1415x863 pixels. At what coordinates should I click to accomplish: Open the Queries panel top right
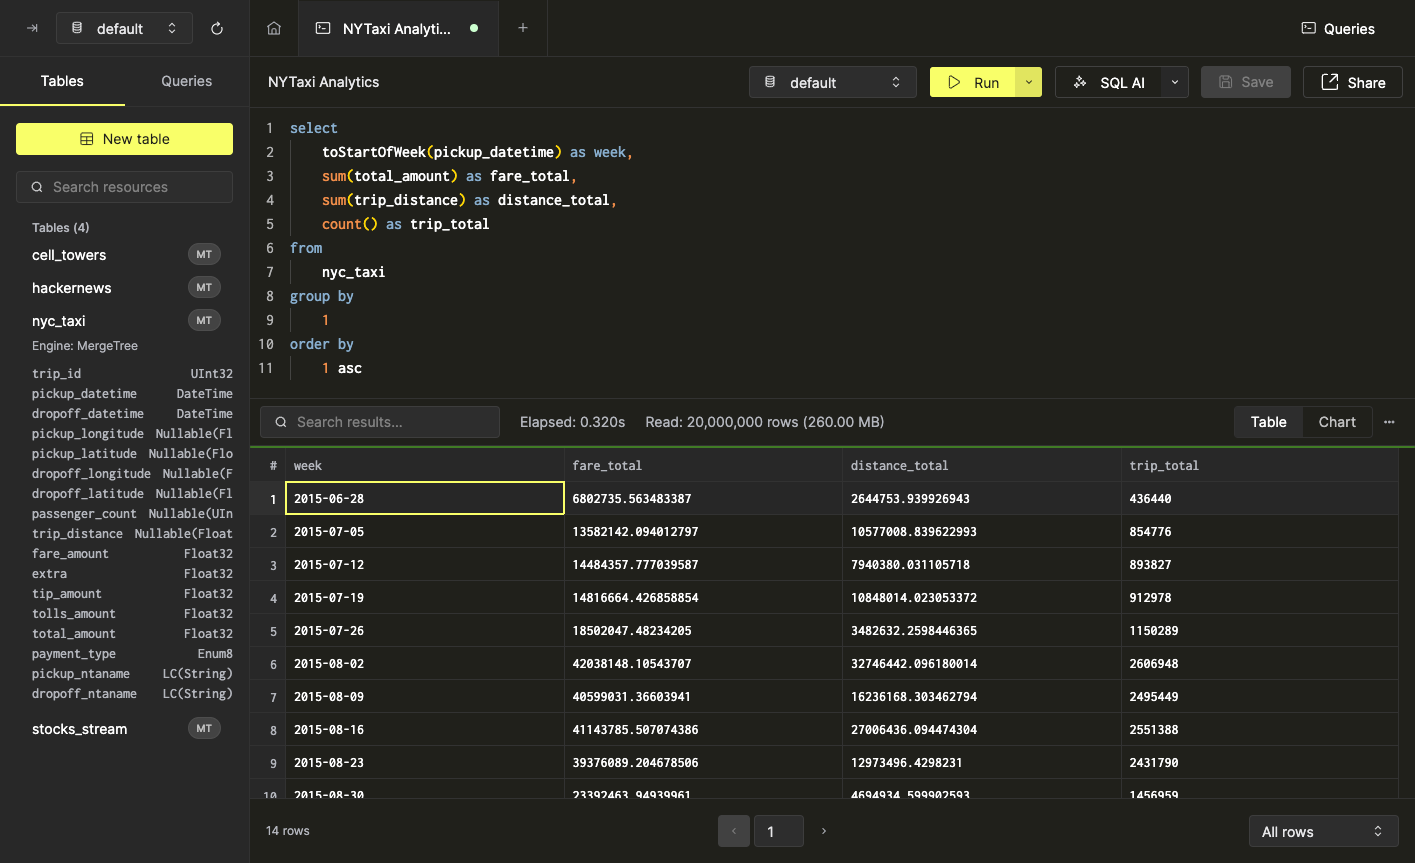coord(1337,28)
